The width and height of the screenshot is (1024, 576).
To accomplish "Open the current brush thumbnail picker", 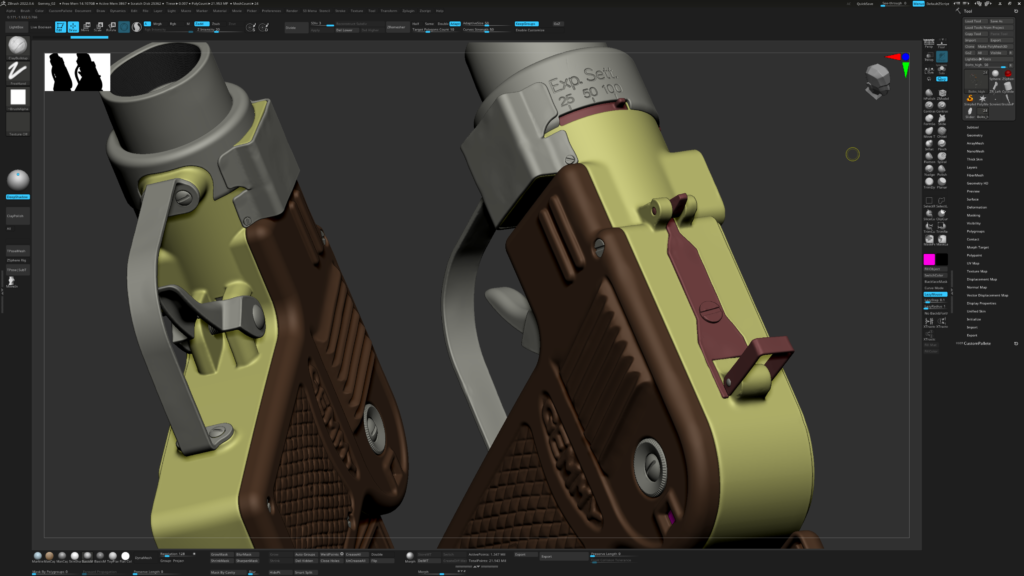I will tap(17, 46).
